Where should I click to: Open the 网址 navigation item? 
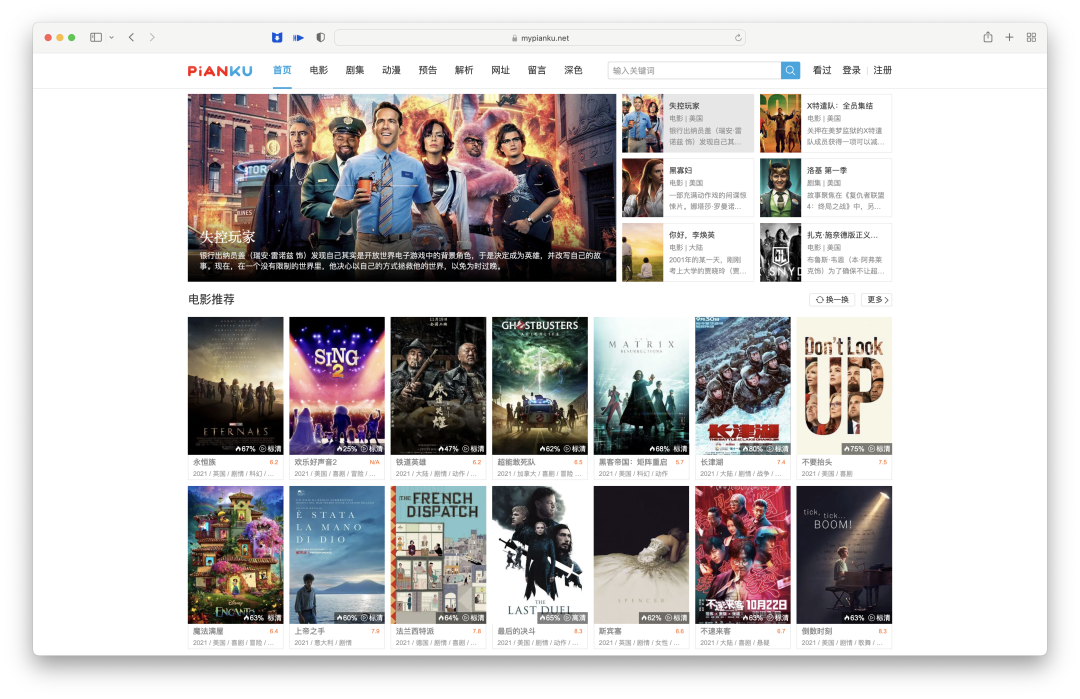point(501,70)
